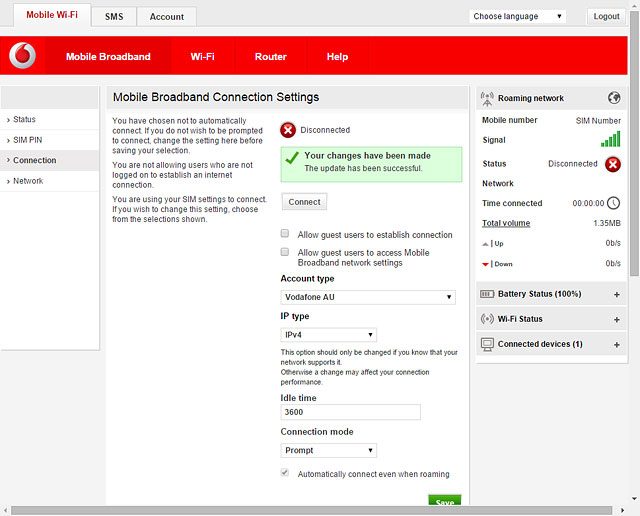Switch to the SMS tab
The height and width of the screenshot is (516, 640).
pyautogui.click(x=114, y=17)
